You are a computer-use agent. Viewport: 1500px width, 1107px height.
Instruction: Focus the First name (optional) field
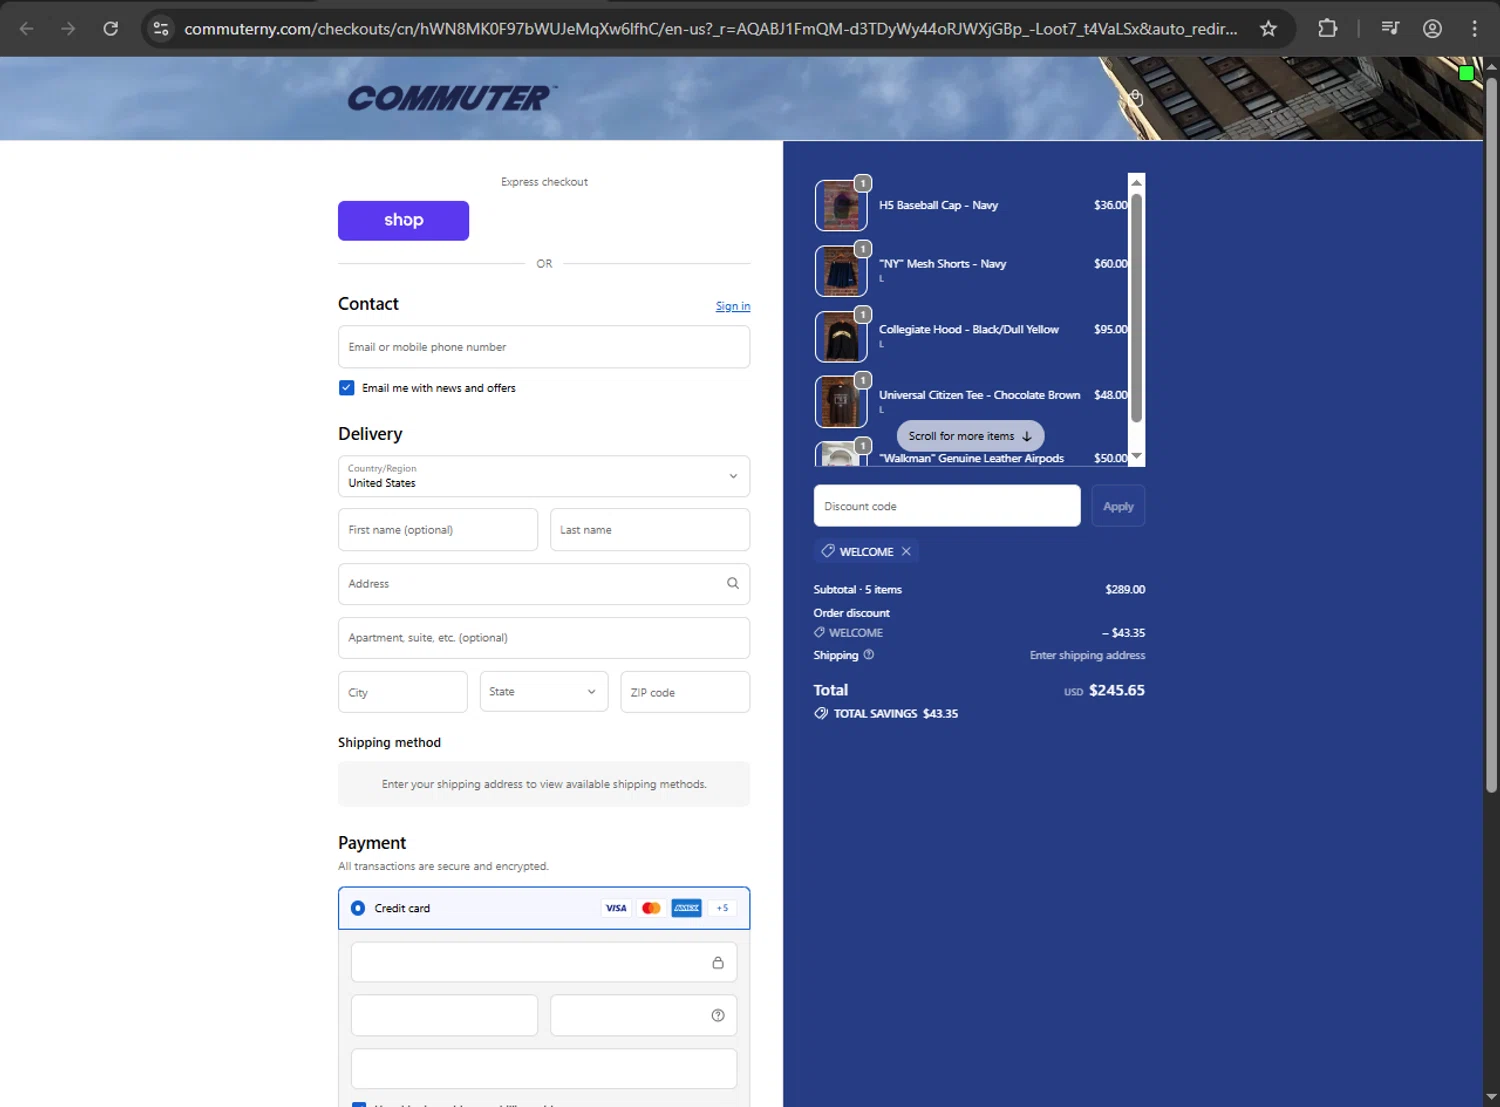click(x=438, y=529)
